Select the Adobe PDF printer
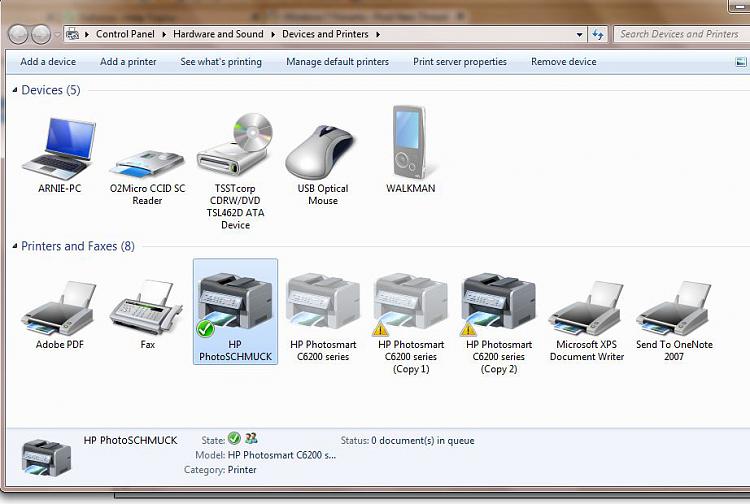Screen dimensions: 750x504 (59, 315)
